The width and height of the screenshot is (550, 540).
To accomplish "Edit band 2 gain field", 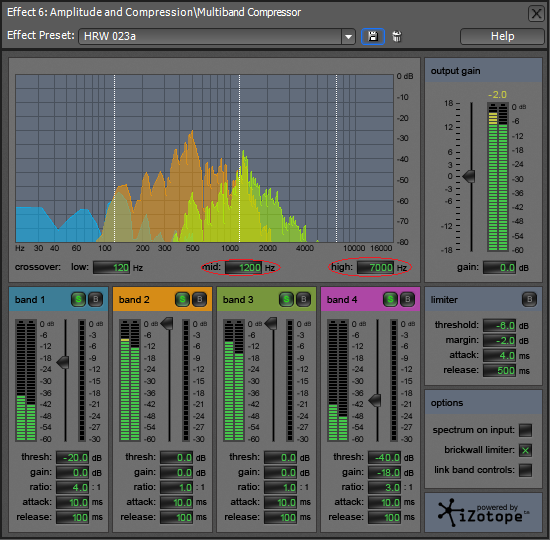I will (x=176, y=473).
